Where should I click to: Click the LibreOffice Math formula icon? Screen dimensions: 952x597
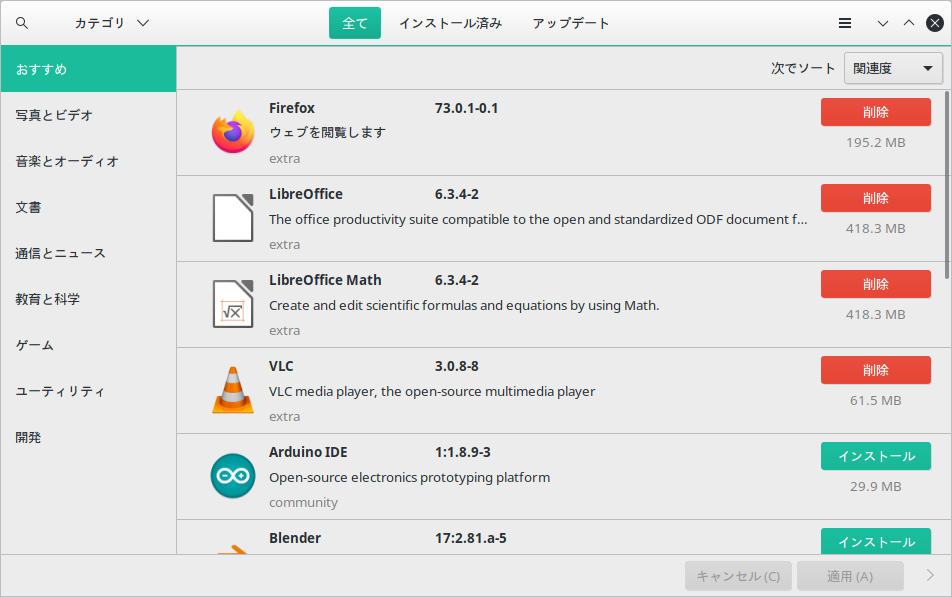click(233, 304)
